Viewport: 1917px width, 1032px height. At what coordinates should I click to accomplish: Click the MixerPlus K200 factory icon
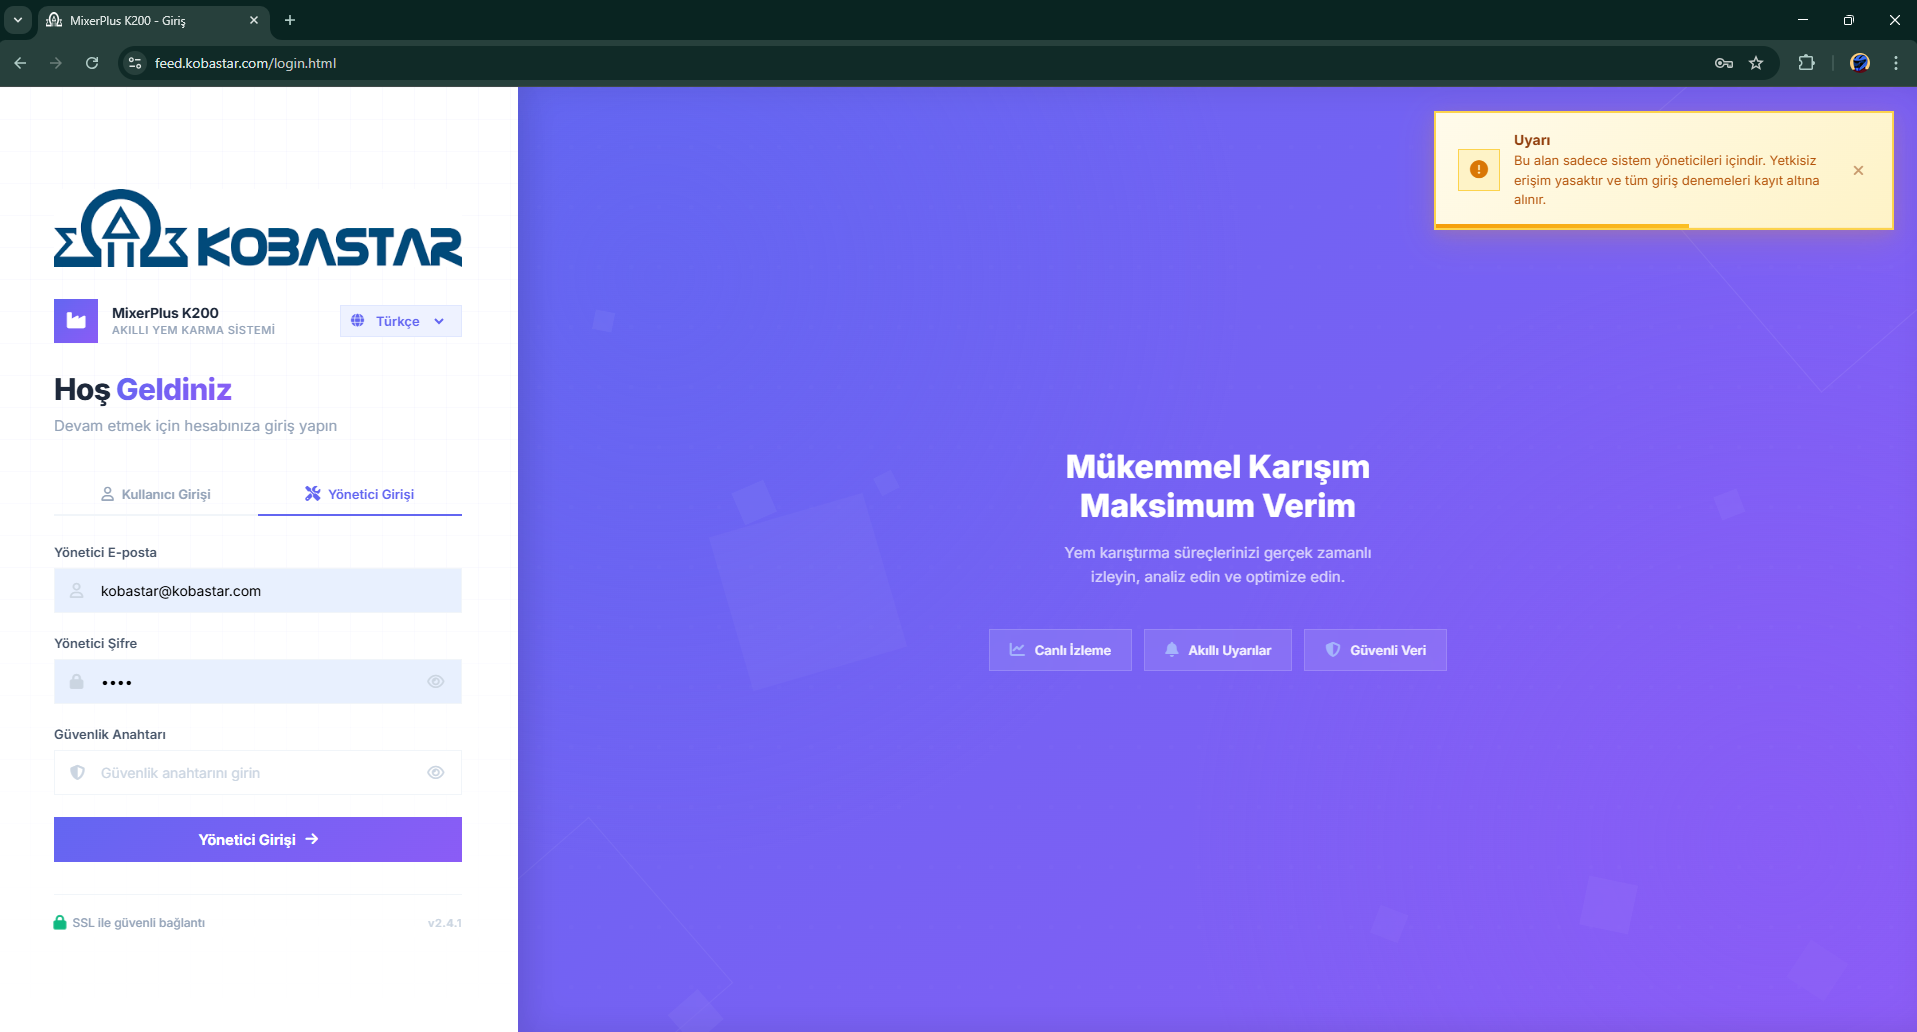pos(76,321)
